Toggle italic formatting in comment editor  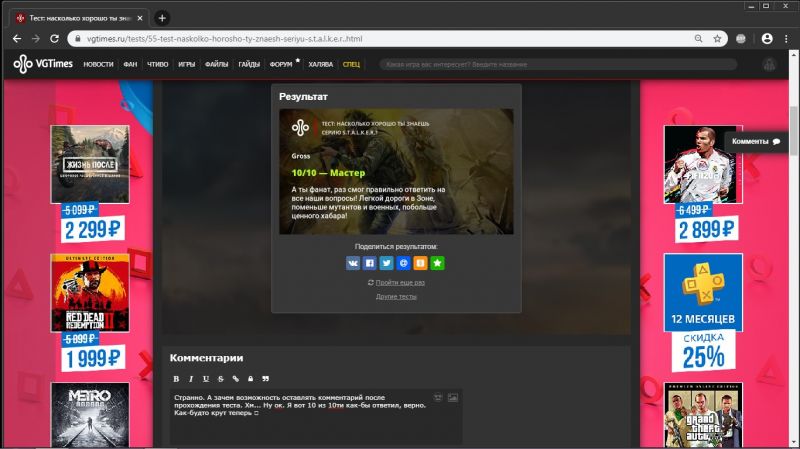[x=191, y=379]
